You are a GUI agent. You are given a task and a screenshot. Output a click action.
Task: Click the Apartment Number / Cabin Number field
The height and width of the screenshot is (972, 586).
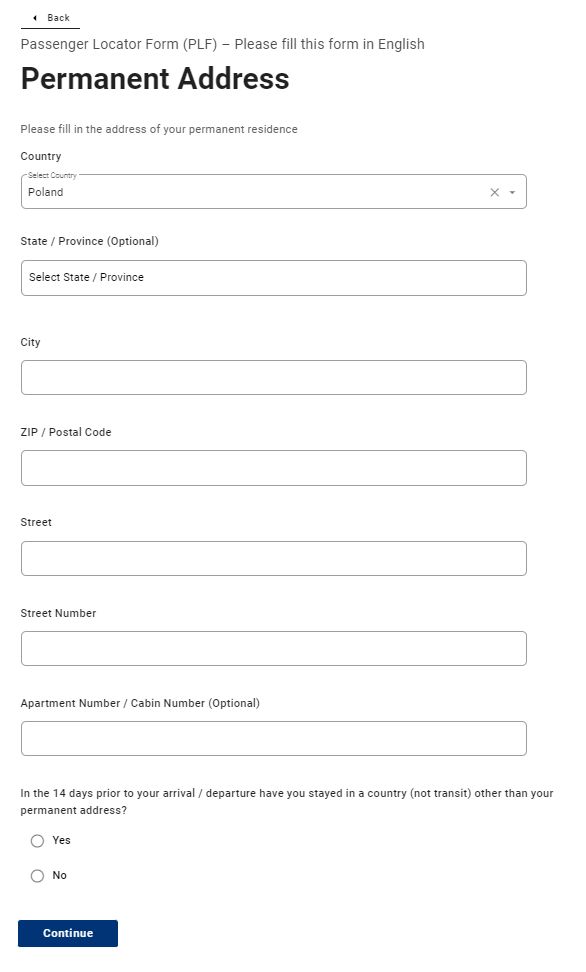point(273,738)
